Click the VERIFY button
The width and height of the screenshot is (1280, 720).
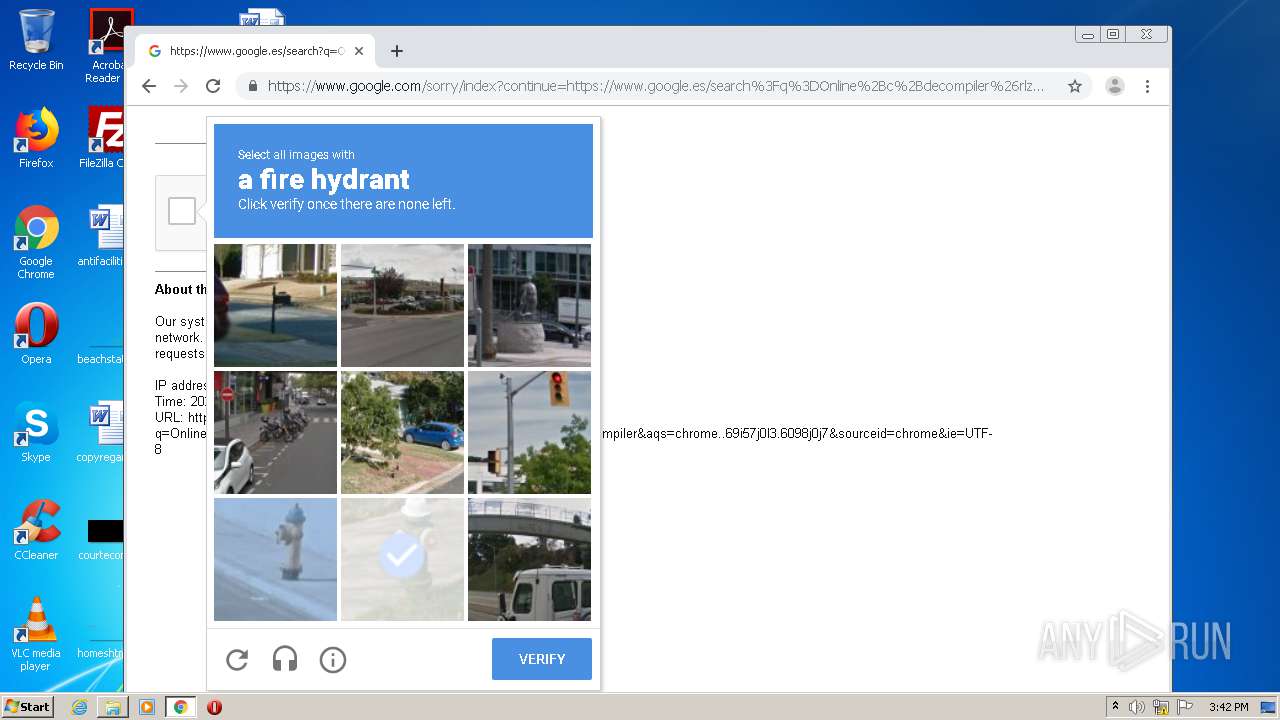[542, 659]
